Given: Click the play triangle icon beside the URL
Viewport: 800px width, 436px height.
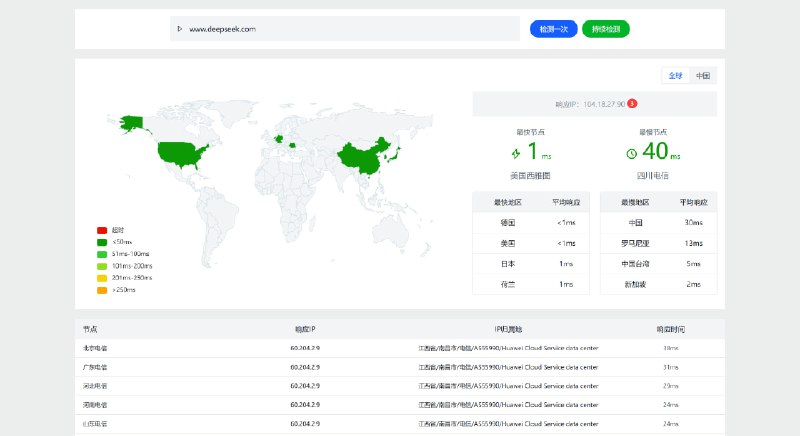Looking at the screenshot, I should 179,29.
